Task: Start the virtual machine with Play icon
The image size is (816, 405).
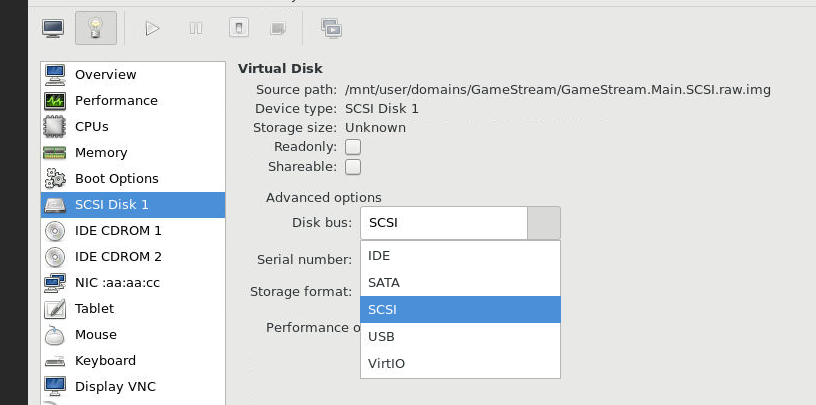Action: pos(152,28)
